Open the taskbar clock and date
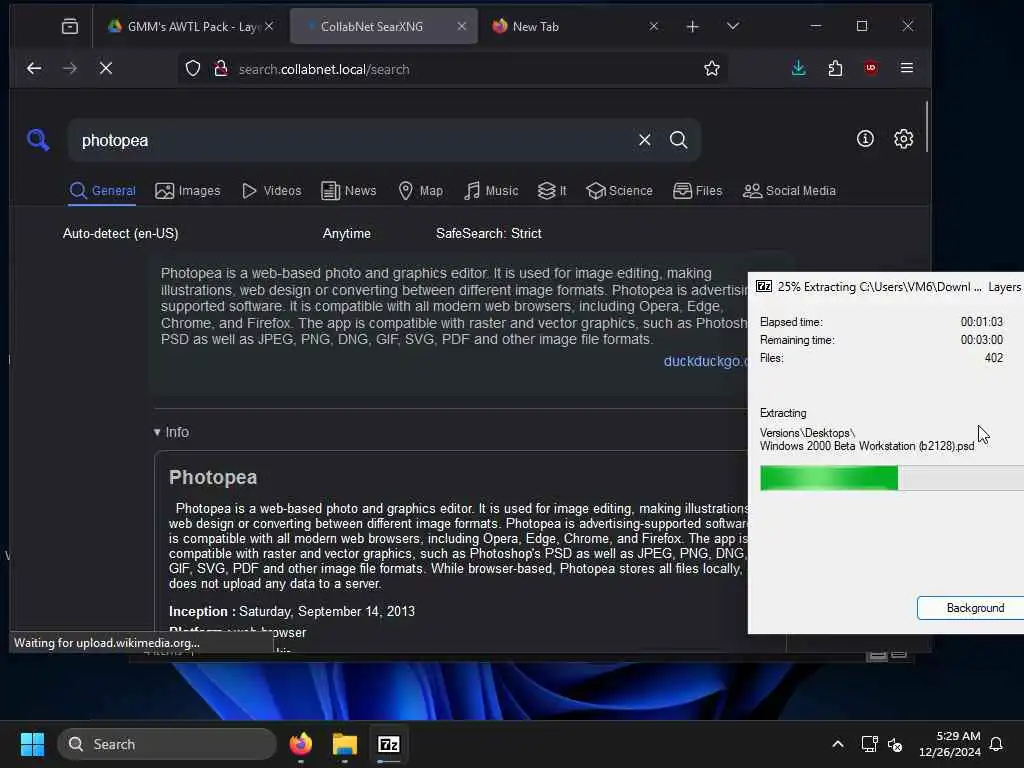 [949, 744]
